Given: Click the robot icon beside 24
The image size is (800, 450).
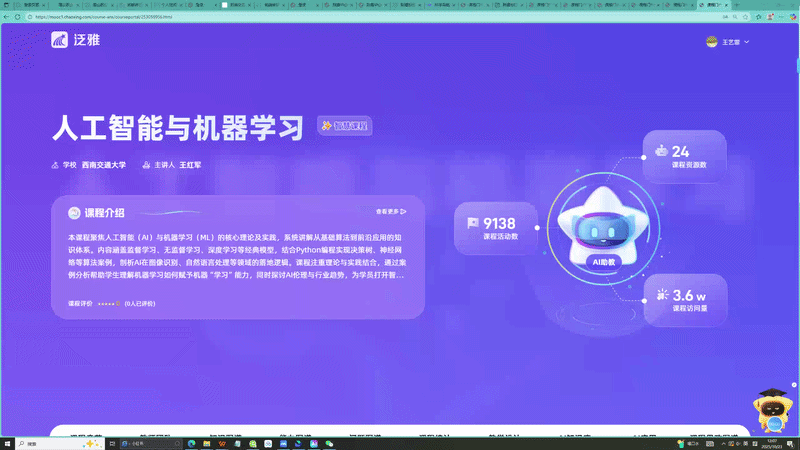Looking at the screenshot, I should pos(661,151).
